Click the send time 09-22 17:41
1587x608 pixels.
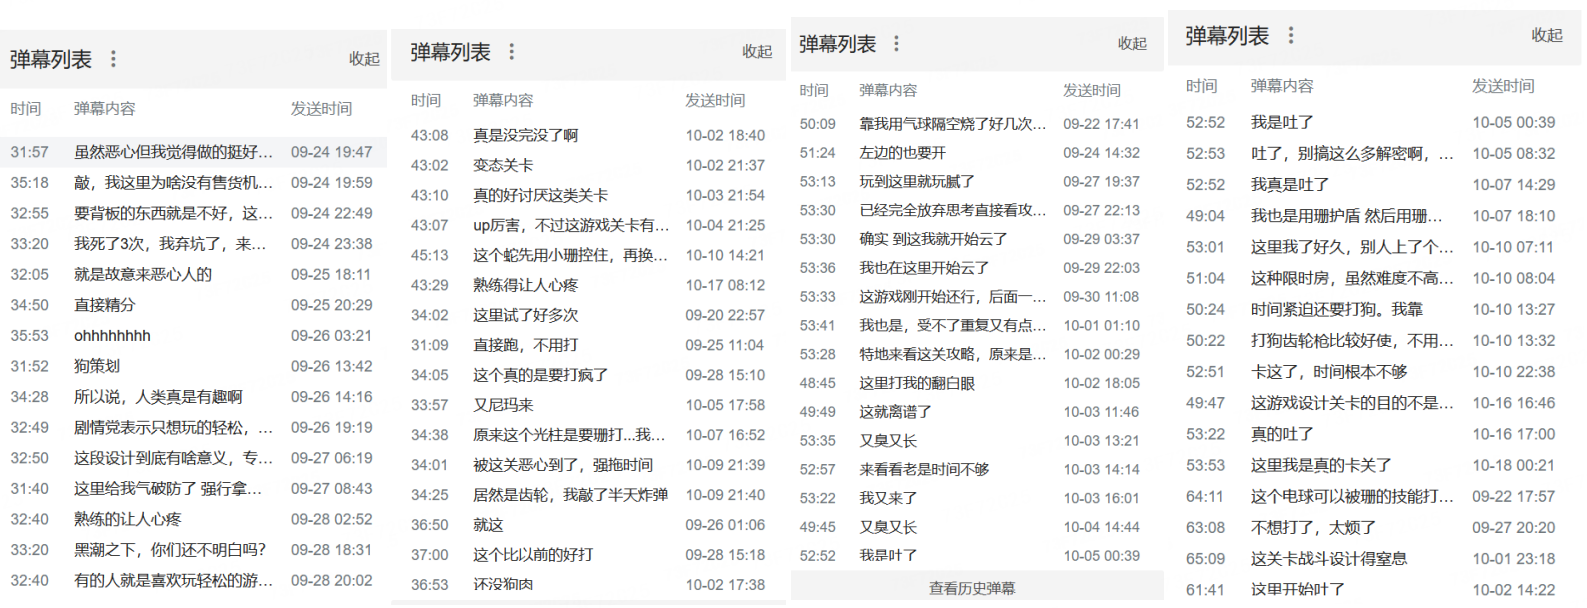click(x=1101, y=124)
